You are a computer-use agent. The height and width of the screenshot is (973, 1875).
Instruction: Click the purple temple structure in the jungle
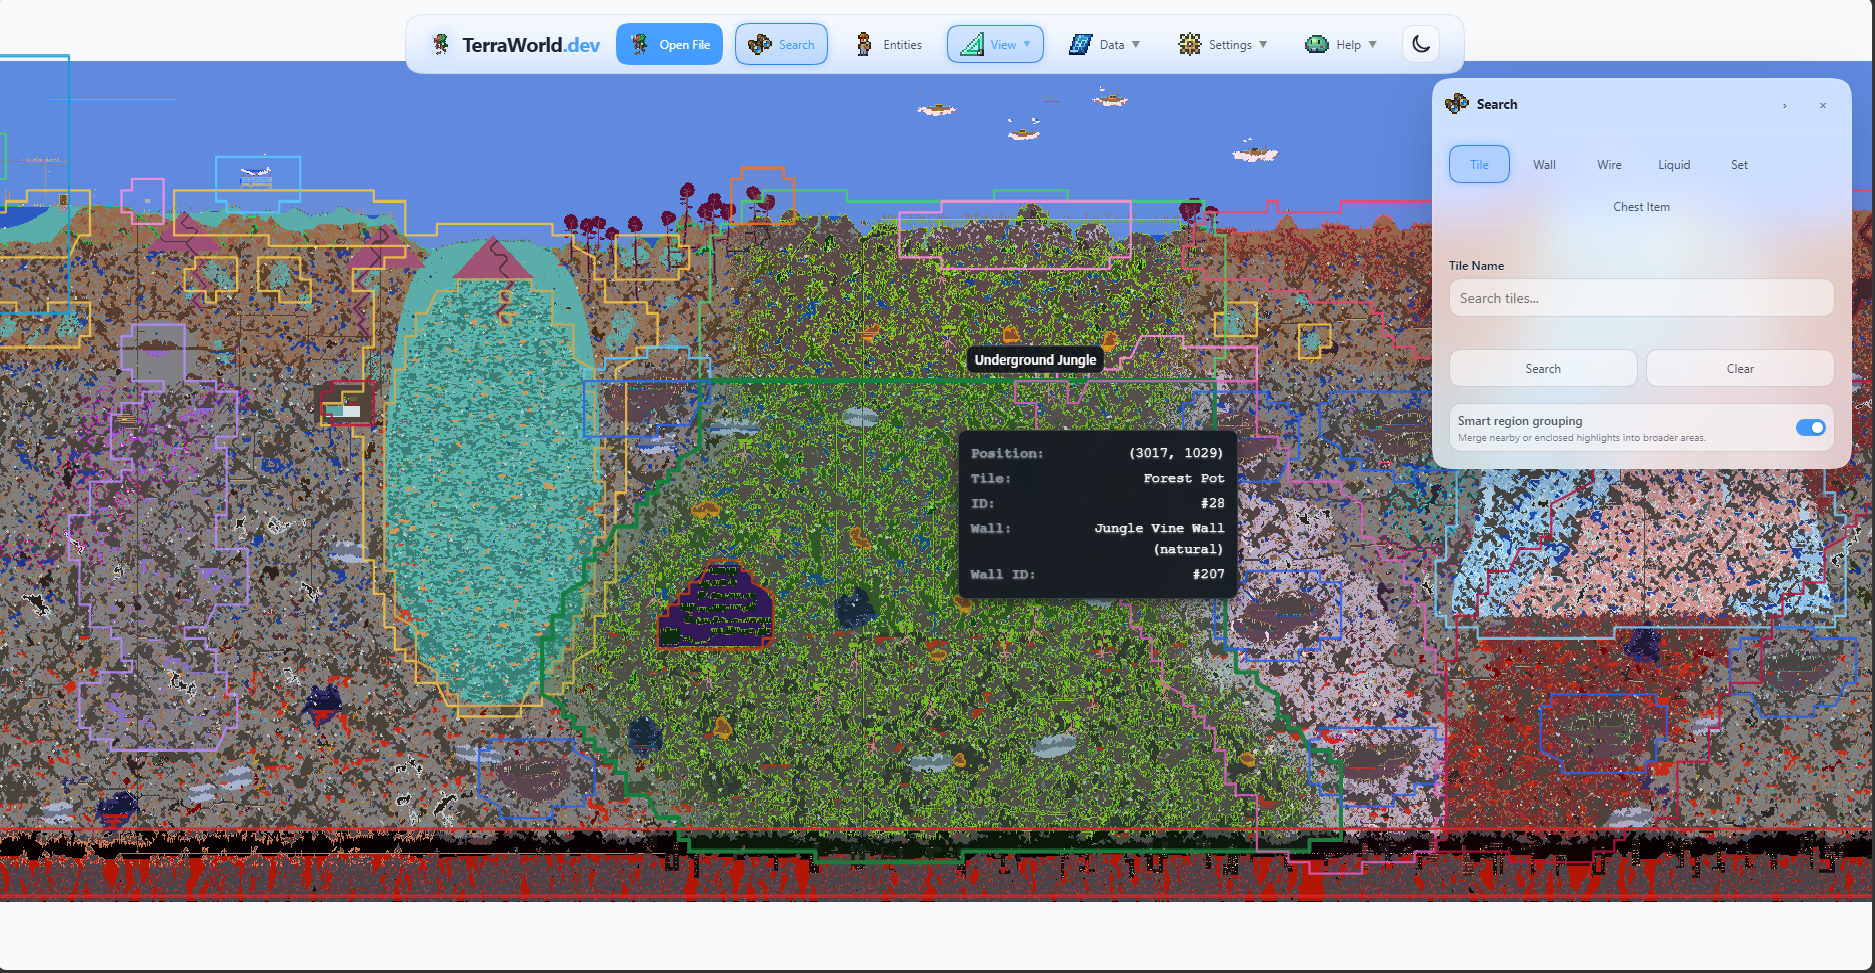715,605
